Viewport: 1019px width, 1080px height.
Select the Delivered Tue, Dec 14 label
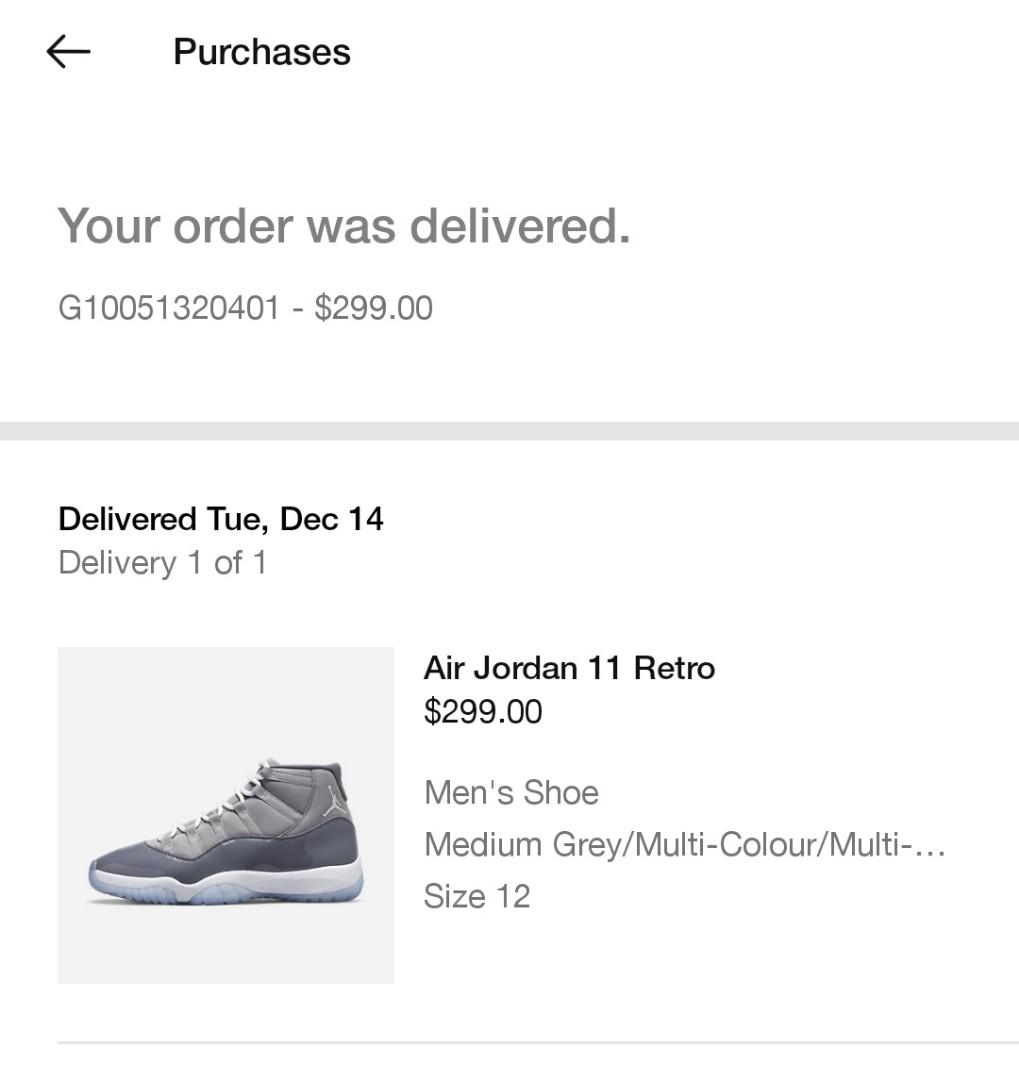(220, 519)
